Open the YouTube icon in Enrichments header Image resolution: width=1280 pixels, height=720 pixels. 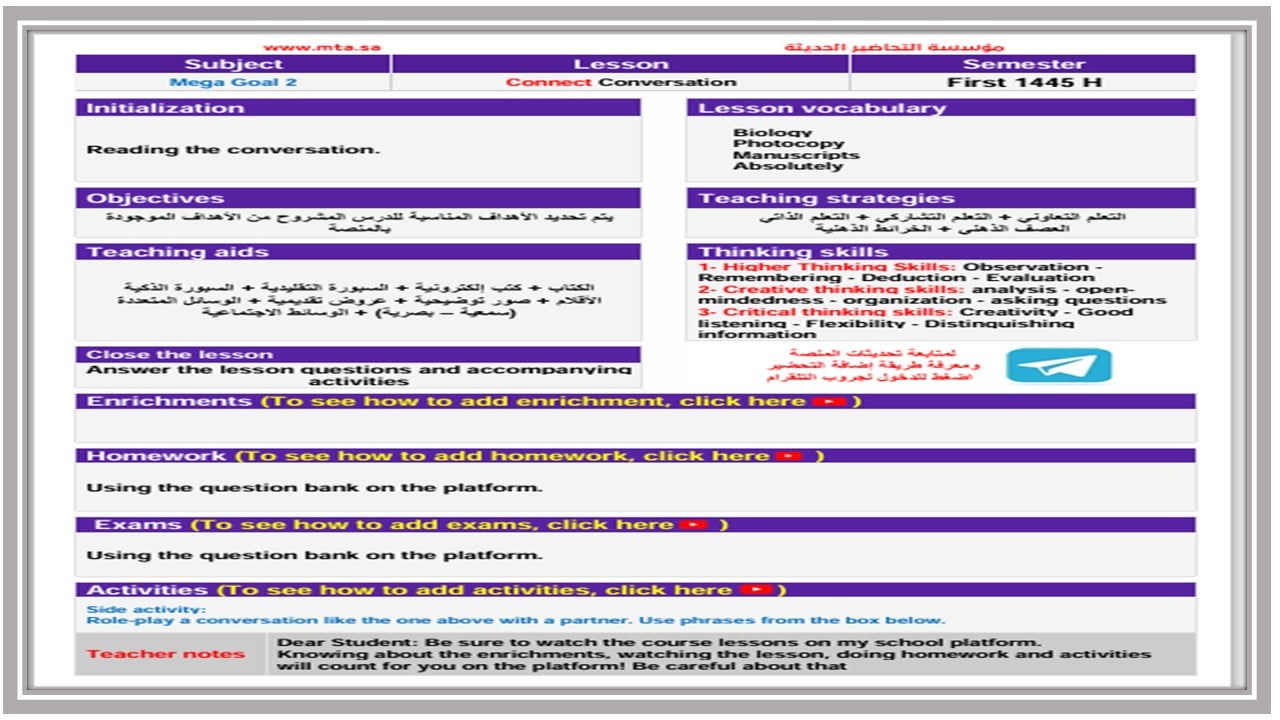[829, 402]
